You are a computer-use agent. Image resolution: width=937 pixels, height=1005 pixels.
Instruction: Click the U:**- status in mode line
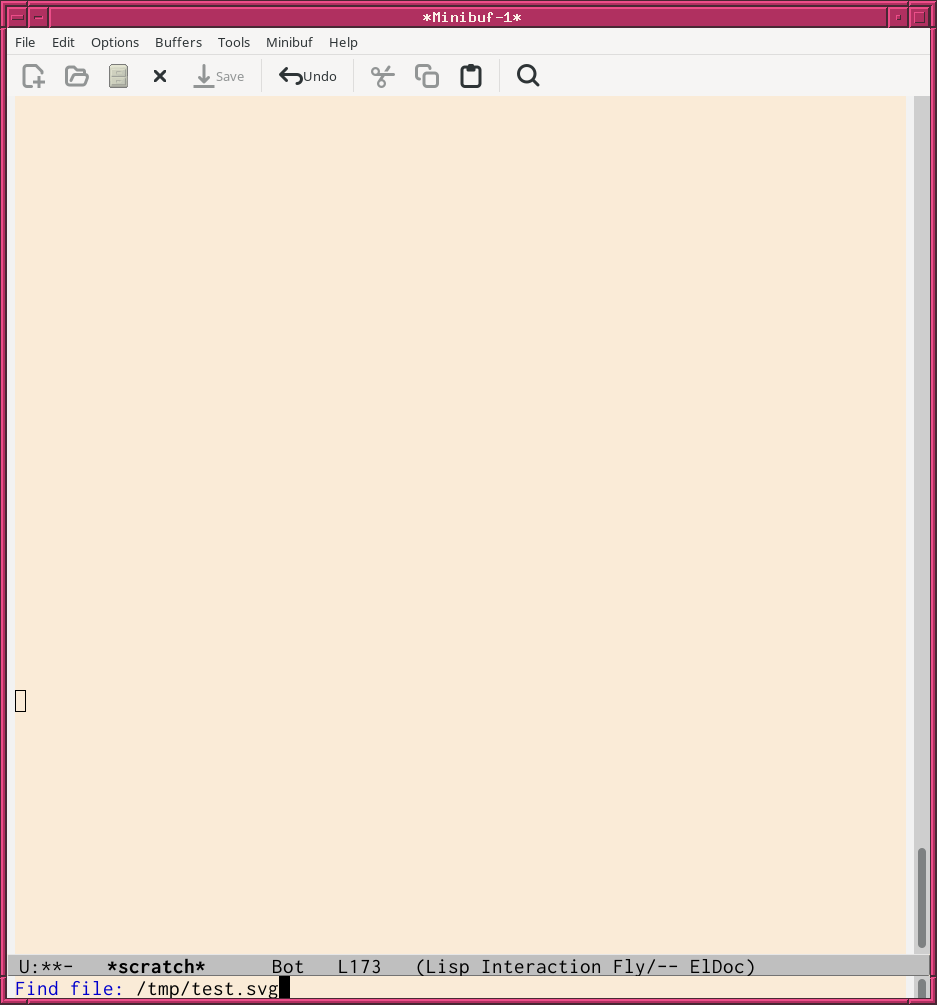[x=46, y=967]
